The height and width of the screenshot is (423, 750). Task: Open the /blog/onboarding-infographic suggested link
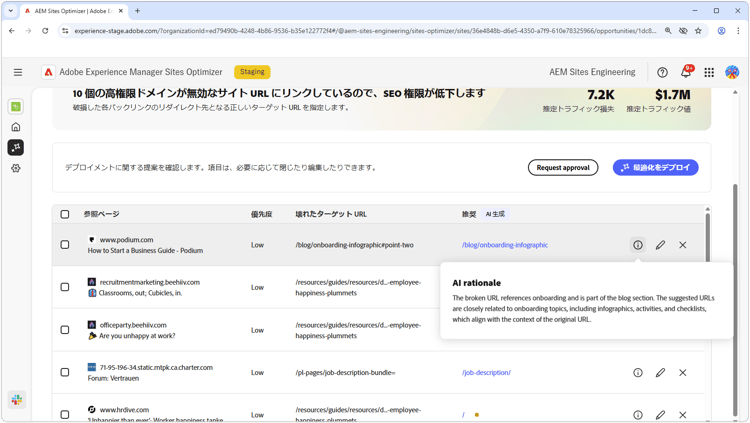(505, 245)
